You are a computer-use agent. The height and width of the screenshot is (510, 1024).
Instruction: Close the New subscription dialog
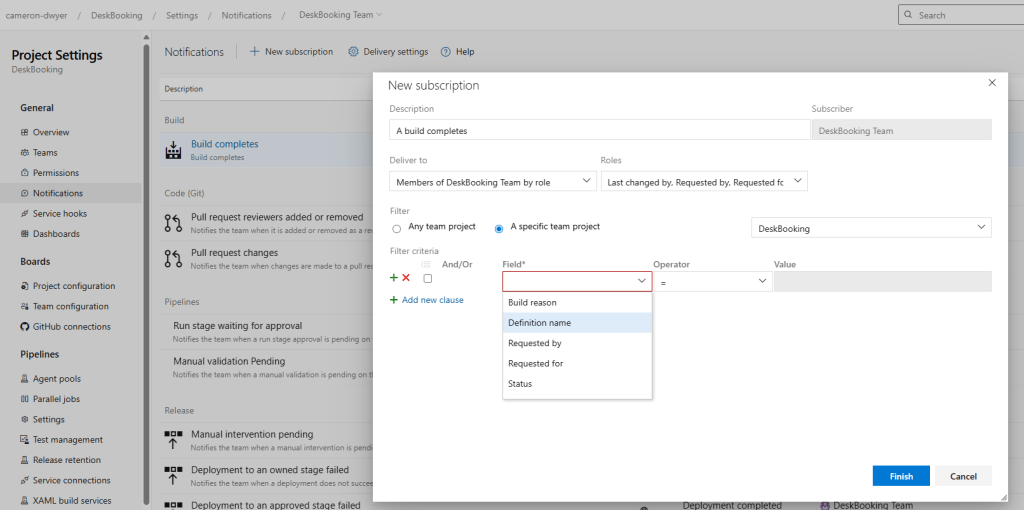coord(992,83)
